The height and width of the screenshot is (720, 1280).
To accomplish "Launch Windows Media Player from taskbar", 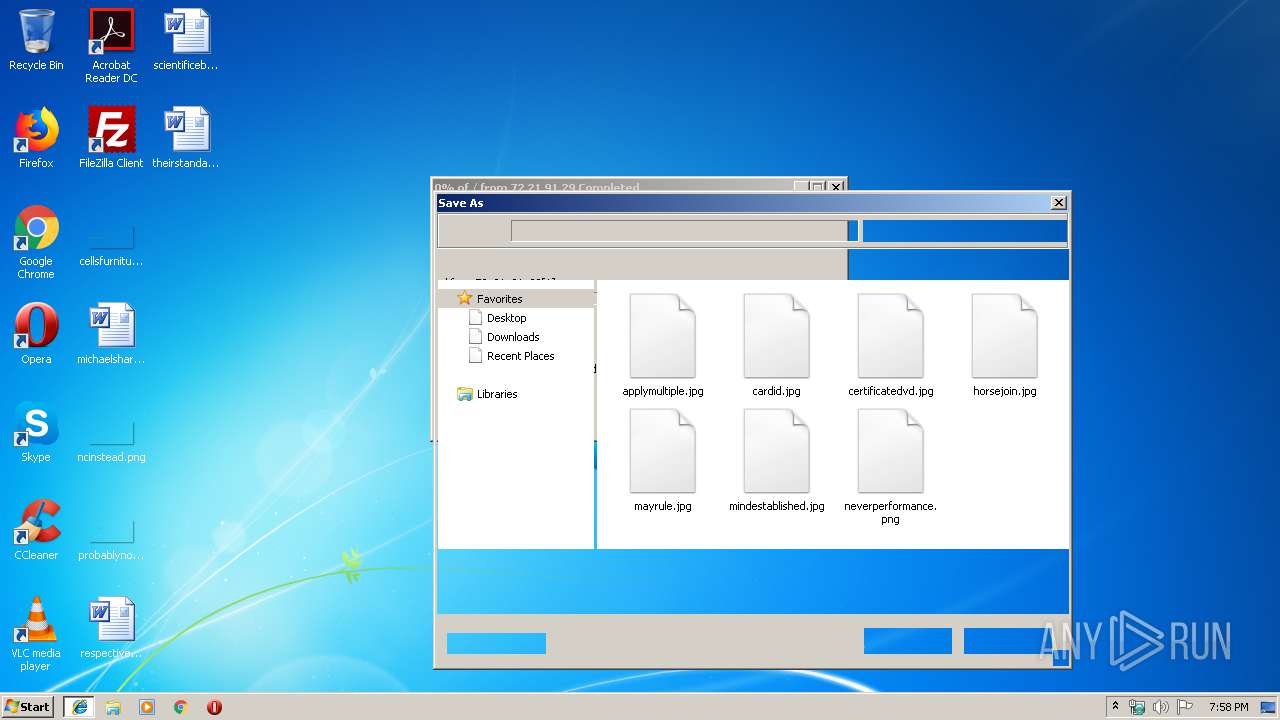I will [x=147, y=707].
